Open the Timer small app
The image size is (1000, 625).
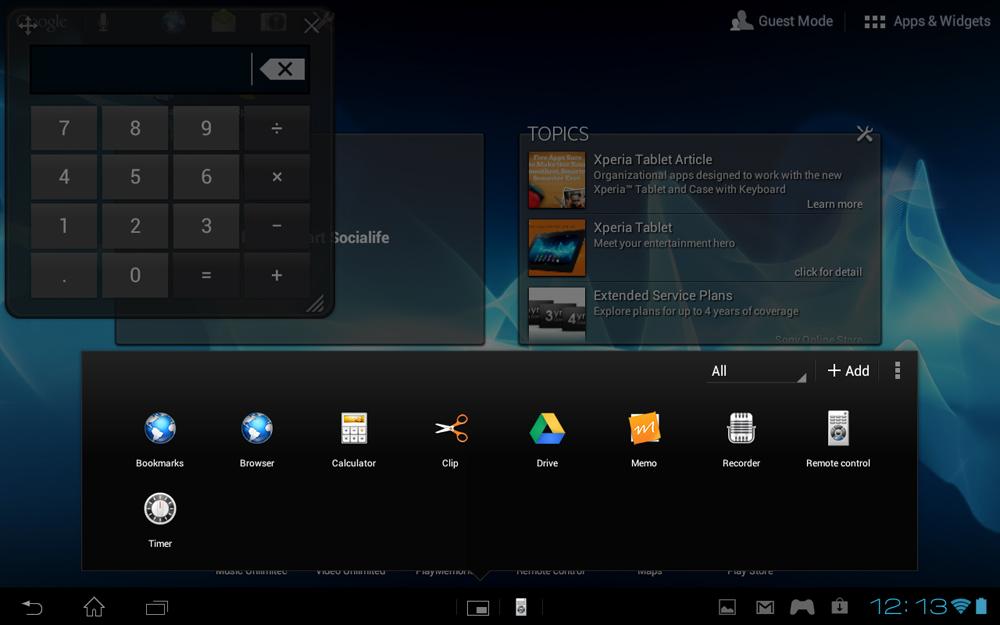159,520
